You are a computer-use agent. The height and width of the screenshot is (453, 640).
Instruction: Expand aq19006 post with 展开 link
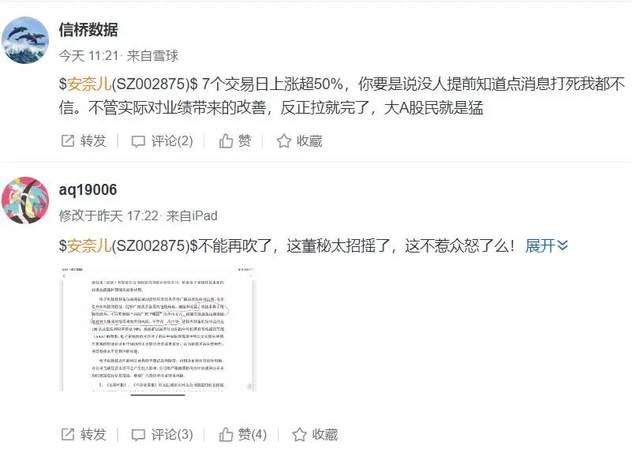click(x=546, y=246)
